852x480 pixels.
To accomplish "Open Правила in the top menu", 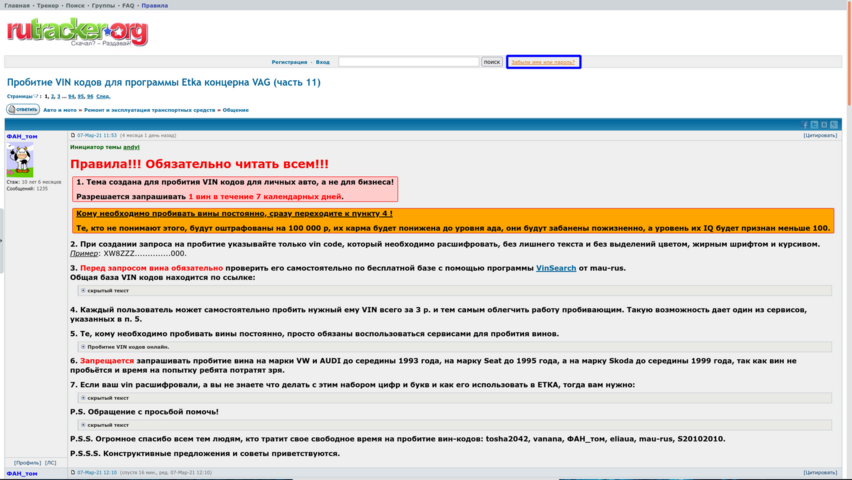I will click(x=155, y=5).
